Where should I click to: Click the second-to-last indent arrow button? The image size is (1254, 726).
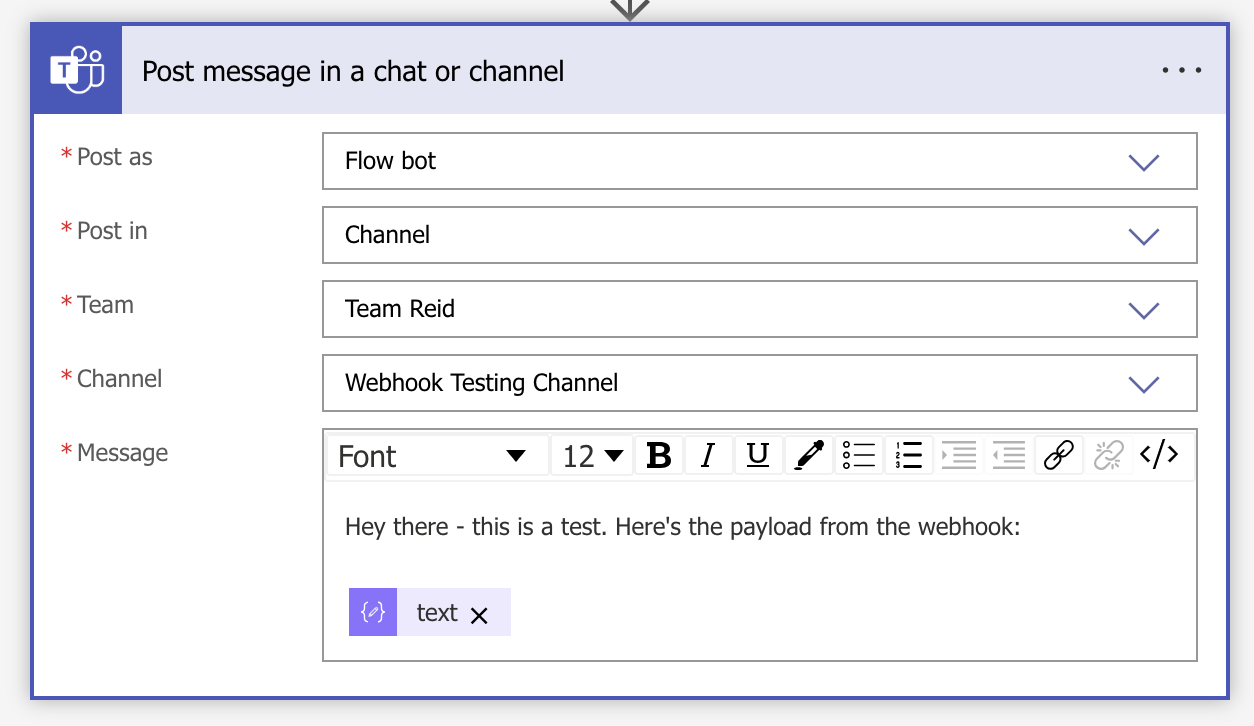pos(959,456)
